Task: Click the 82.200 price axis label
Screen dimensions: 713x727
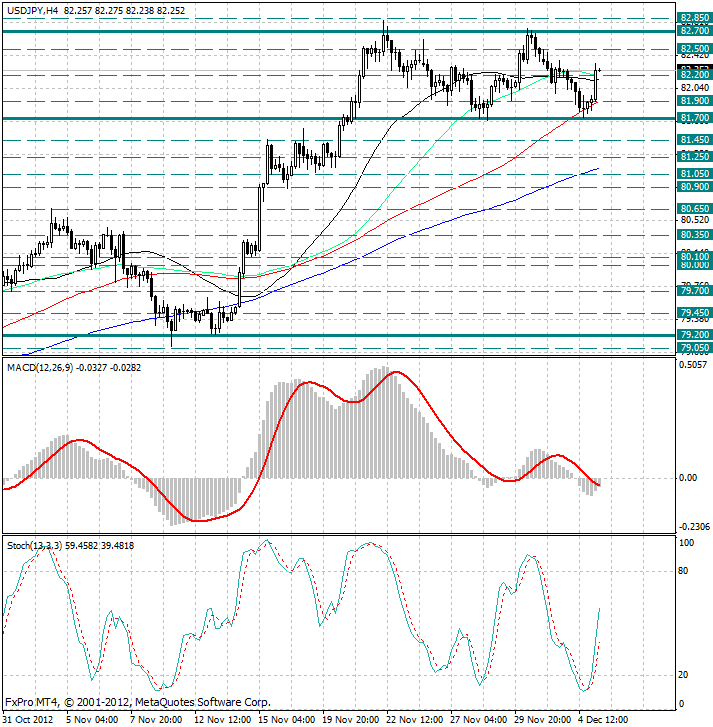Action: pyautogui.click(x=694, y=75)
